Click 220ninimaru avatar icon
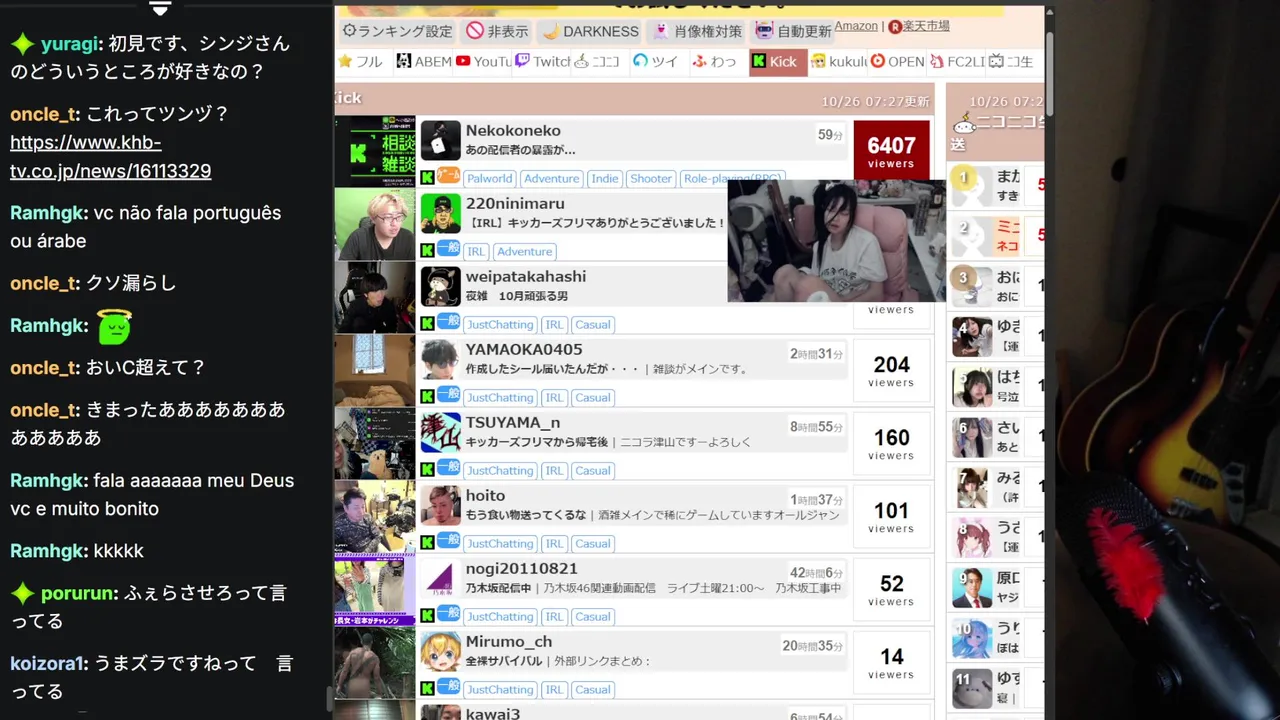 (440, 214)
